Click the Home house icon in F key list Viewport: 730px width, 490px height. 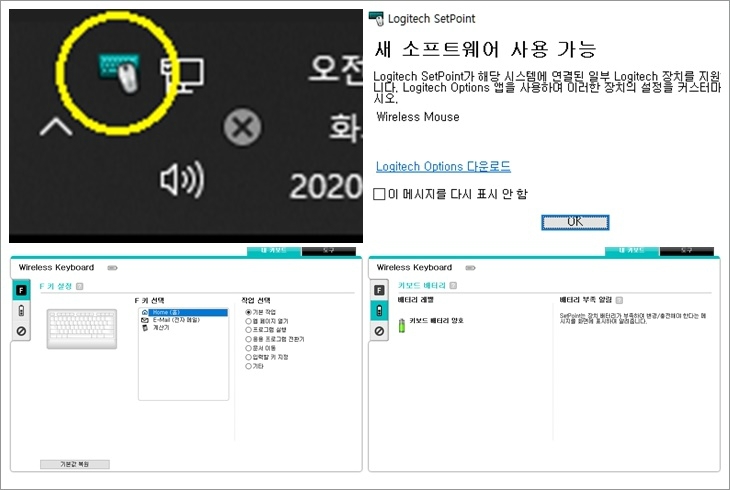[x=145, y=312]
